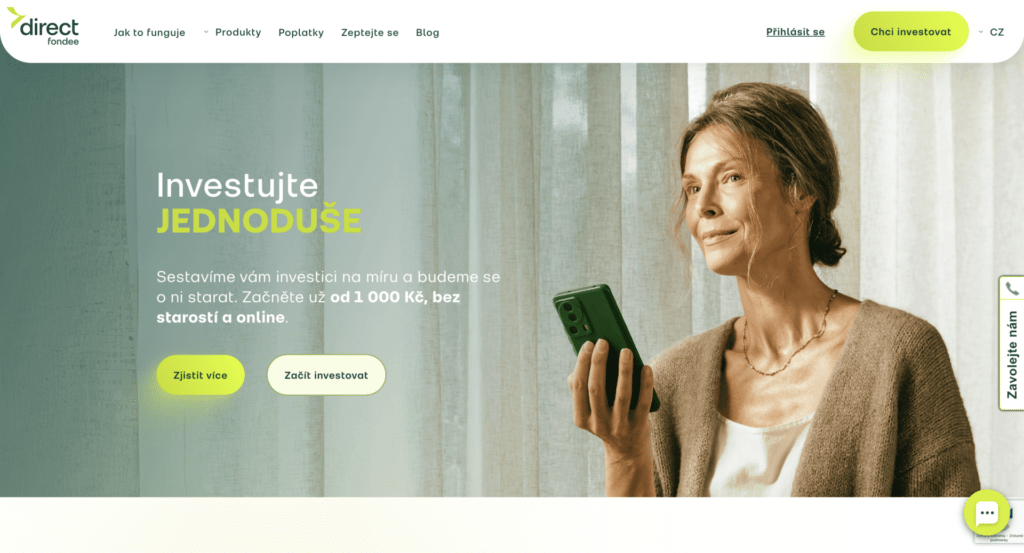
Task: Open the Zeptejte se section
Action: [370, 33]
